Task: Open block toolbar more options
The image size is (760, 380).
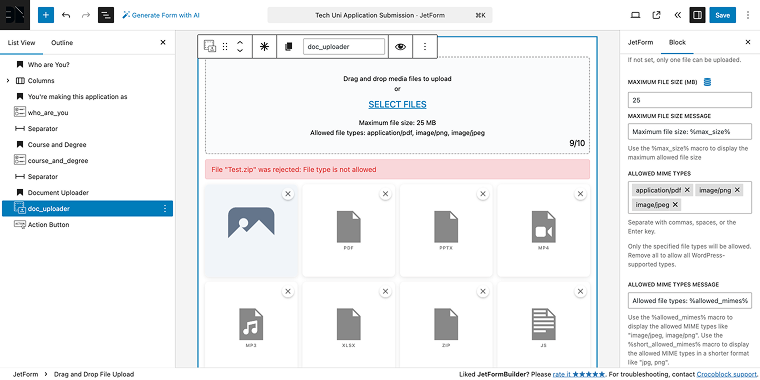Action: click(425, 47)
